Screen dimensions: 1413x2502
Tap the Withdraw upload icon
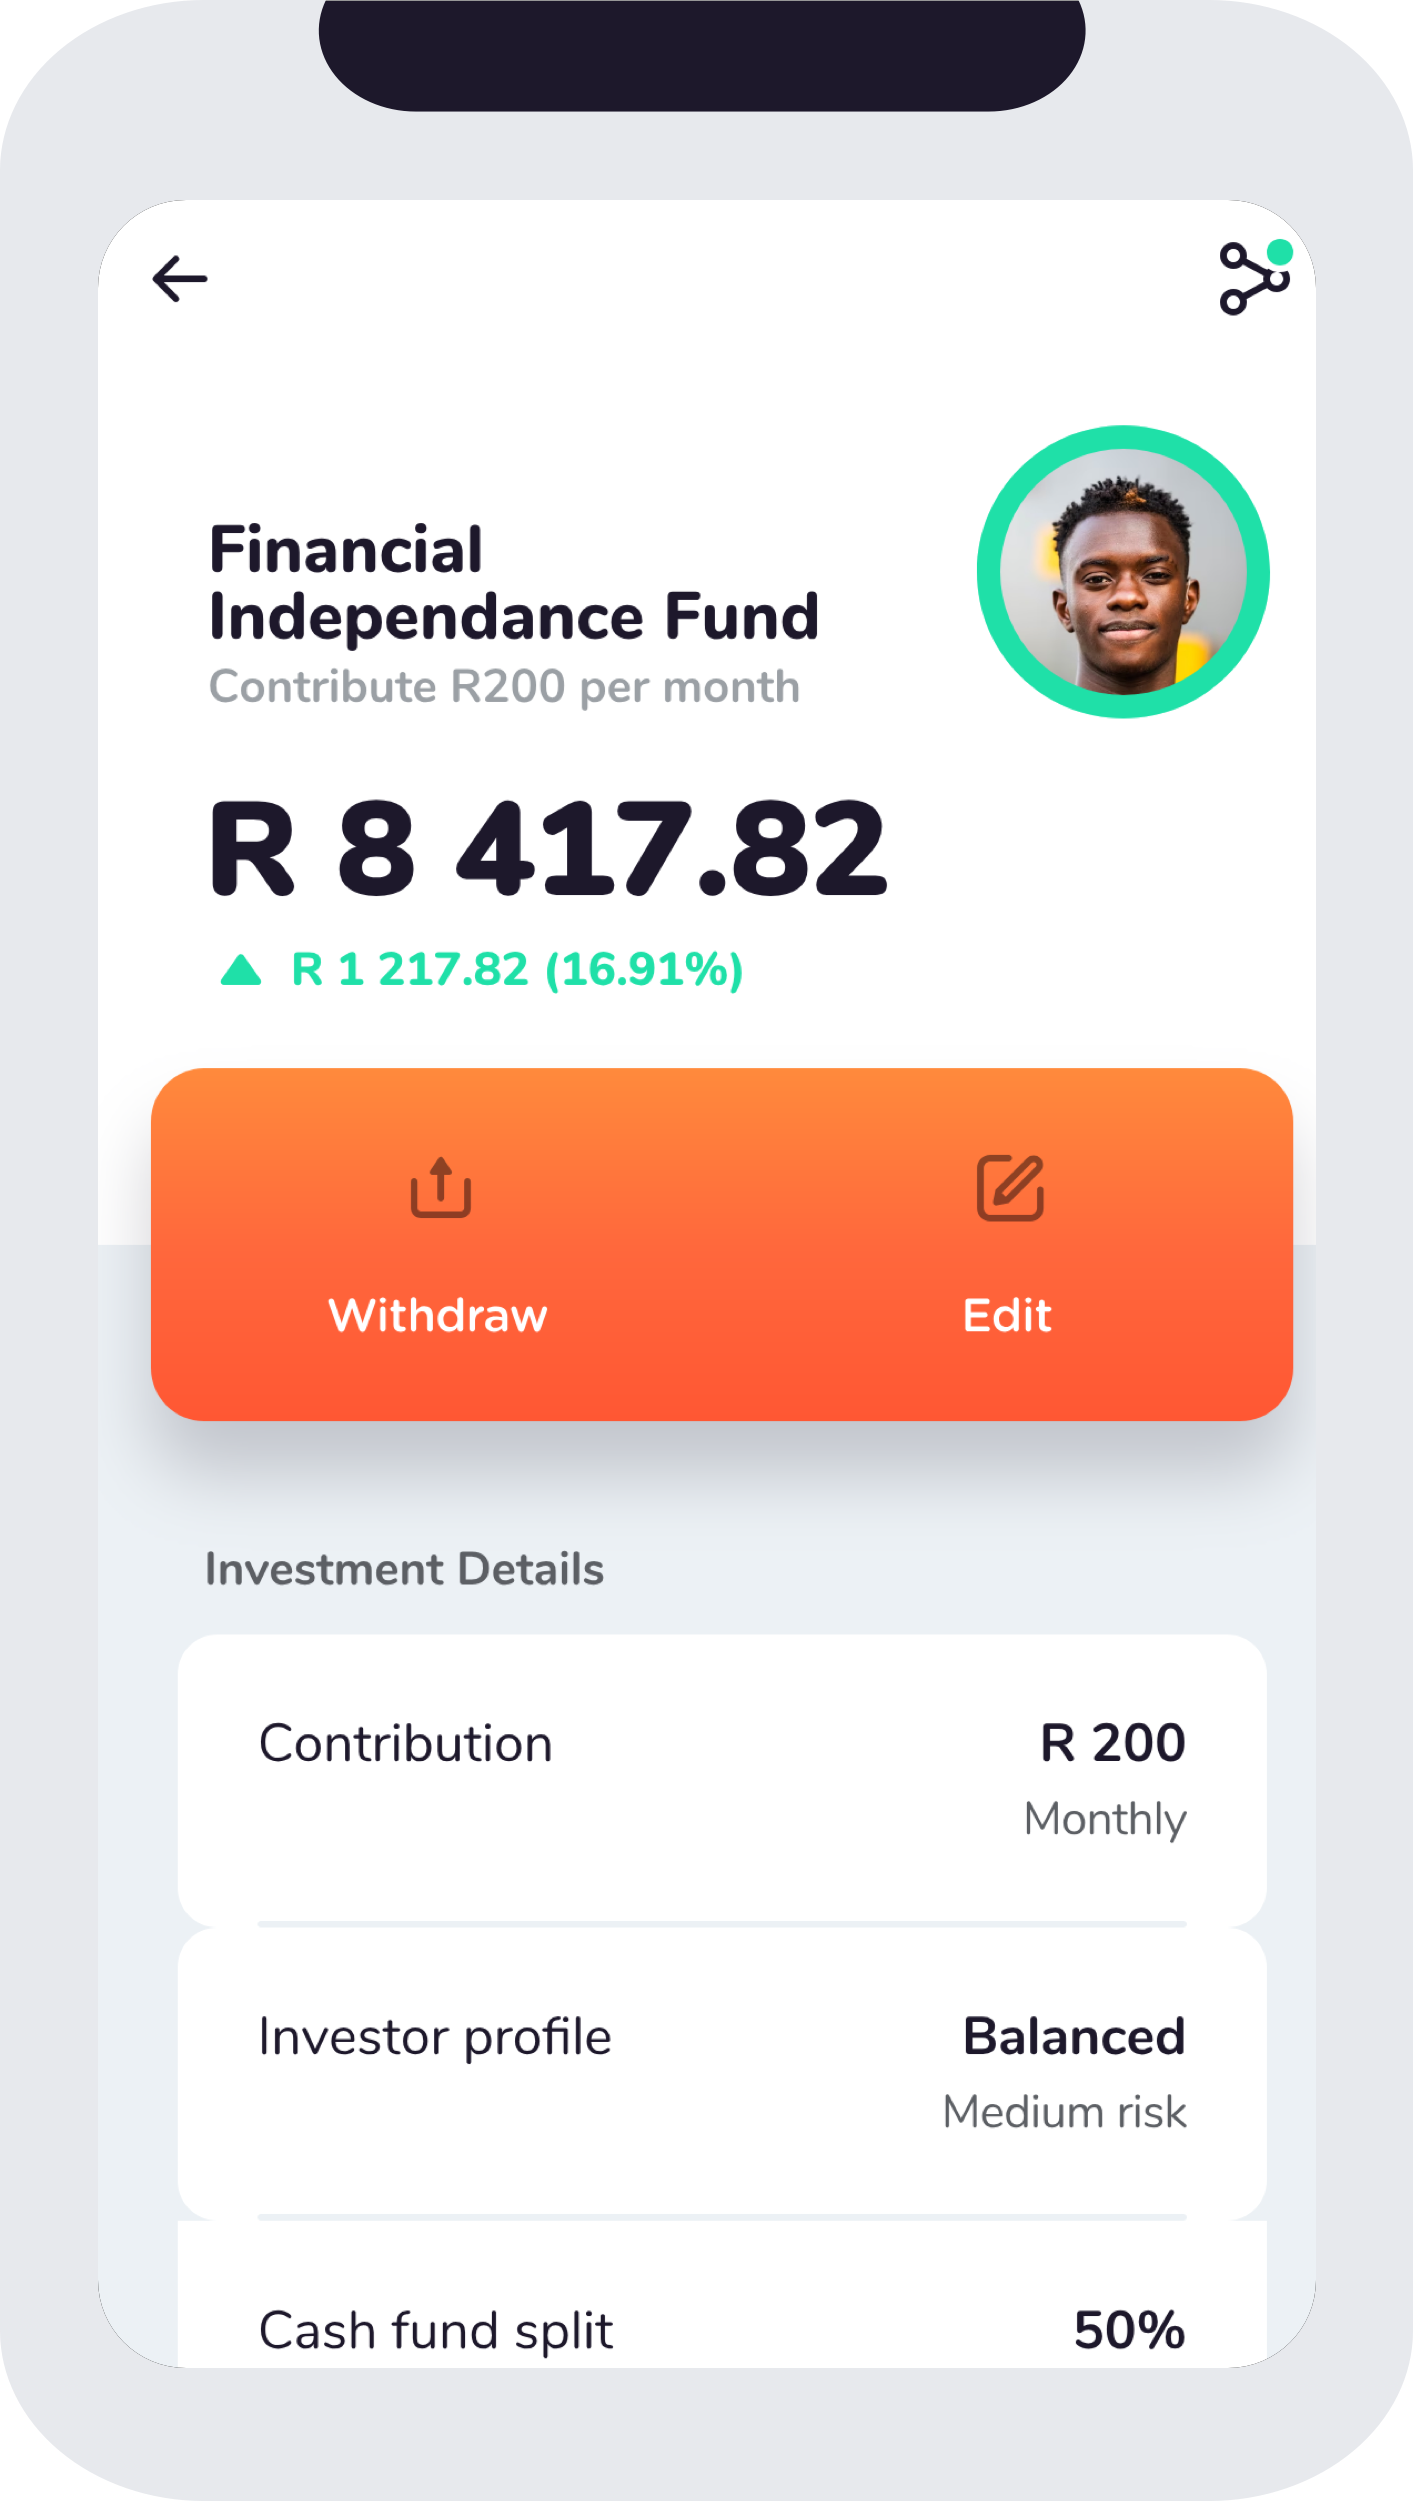point(440,1187)
